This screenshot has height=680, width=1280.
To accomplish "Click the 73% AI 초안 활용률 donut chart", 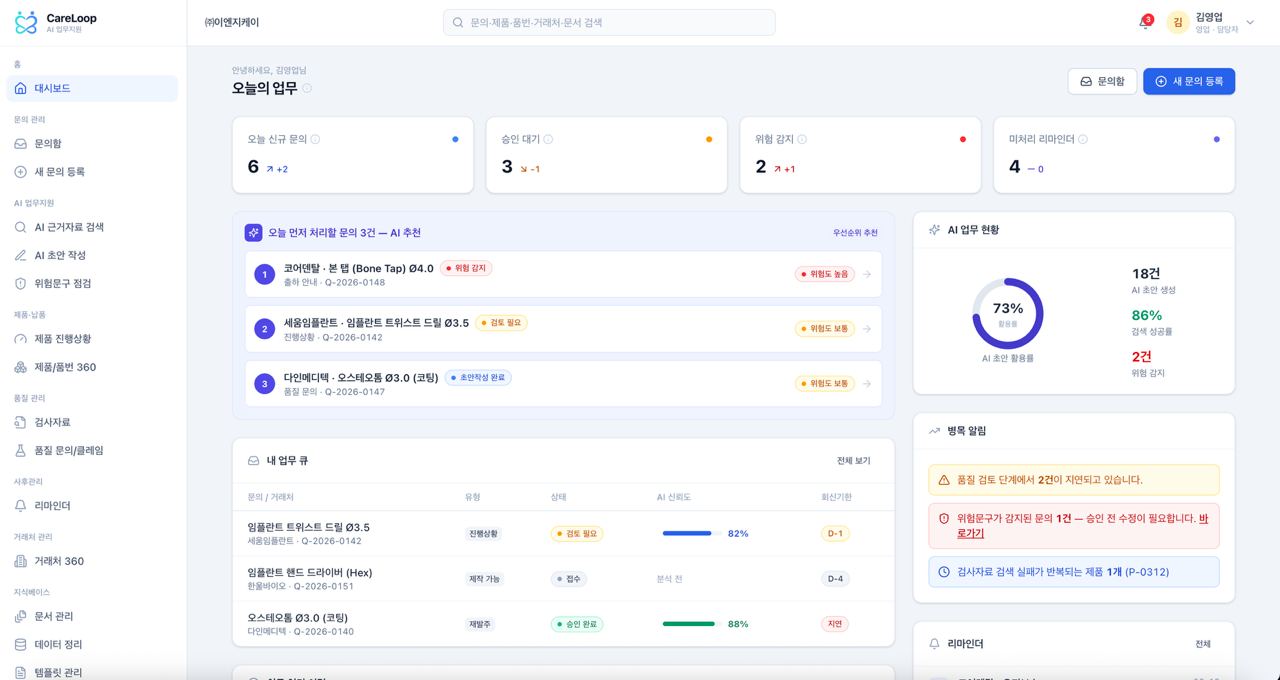I will (x=1007, y=313).
